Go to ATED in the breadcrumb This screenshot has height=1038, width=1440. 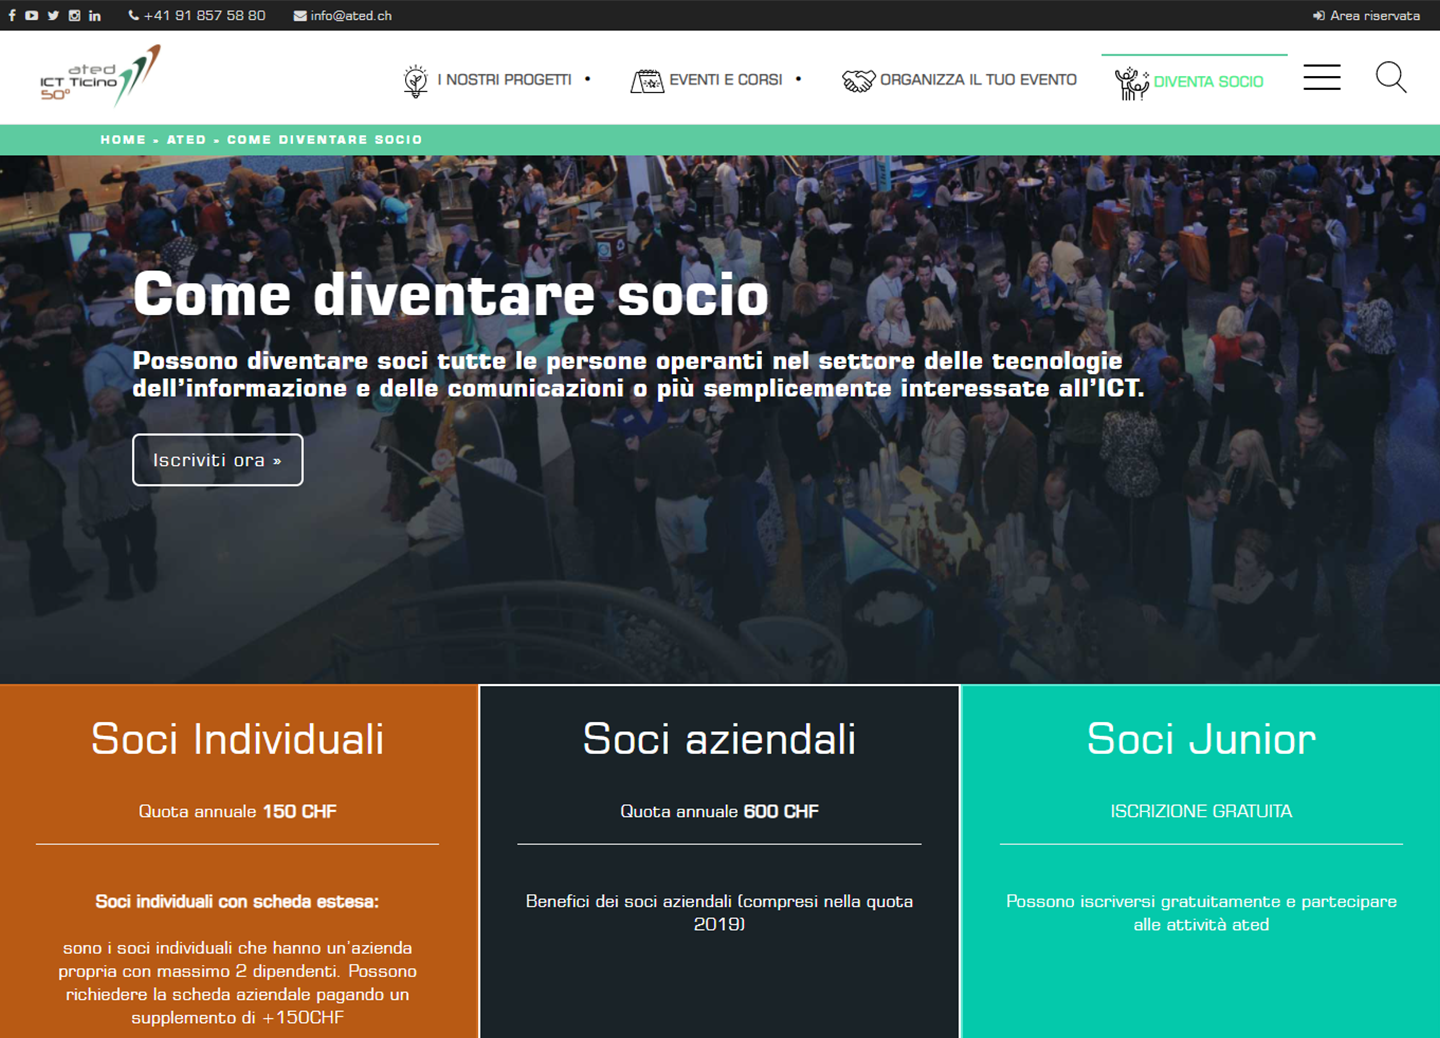(186, 140)
